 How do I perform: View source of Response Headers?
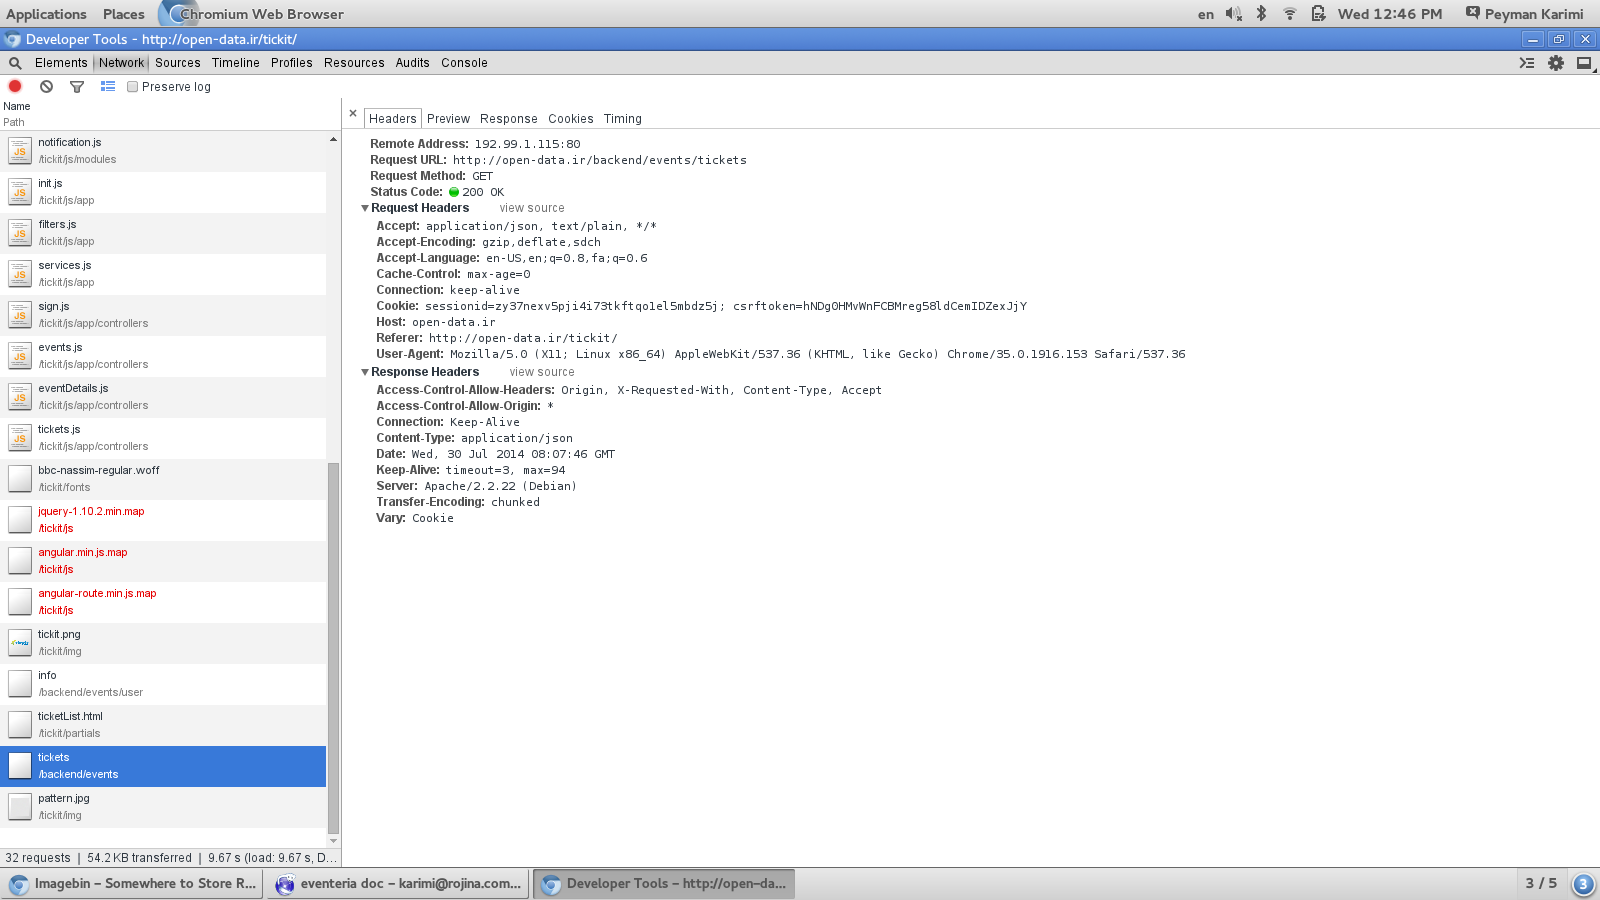pos(542,372)
